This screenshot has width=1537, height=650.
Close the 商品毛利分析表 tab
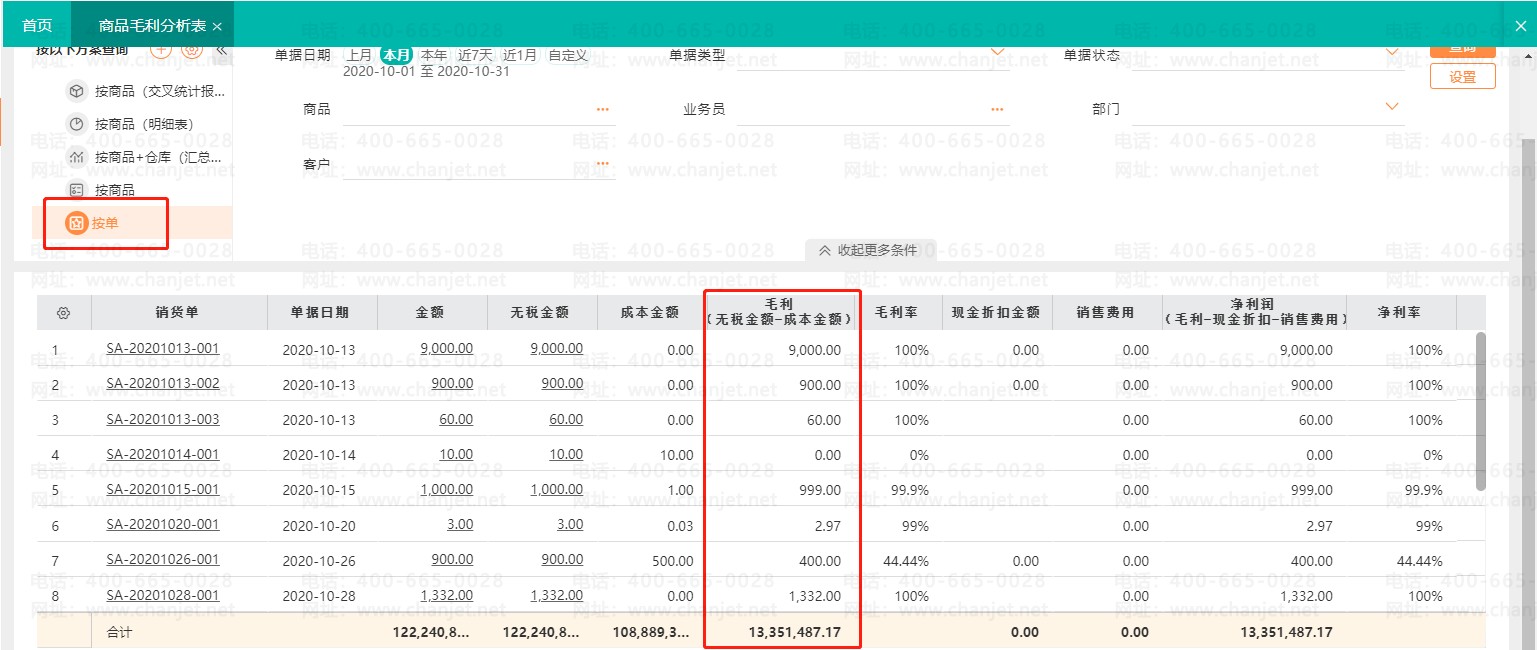pos(218,26)
